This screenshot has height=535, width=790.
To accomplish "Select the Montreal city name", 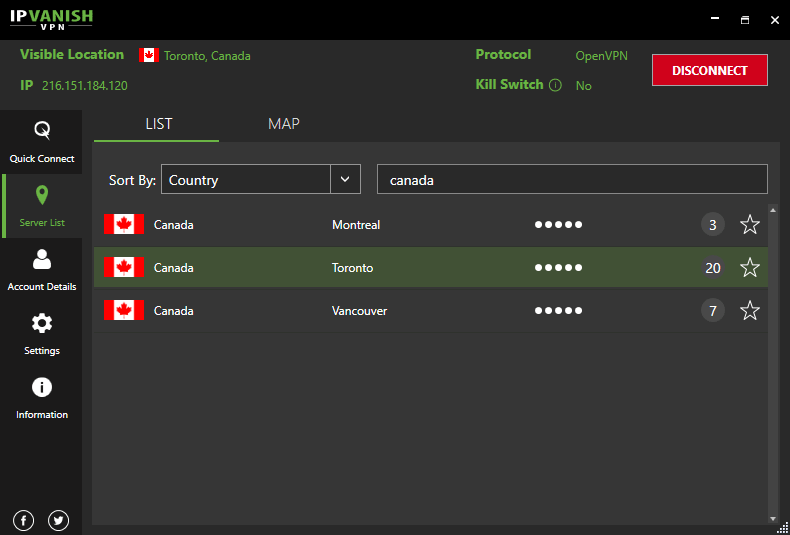I will [356, 225].
